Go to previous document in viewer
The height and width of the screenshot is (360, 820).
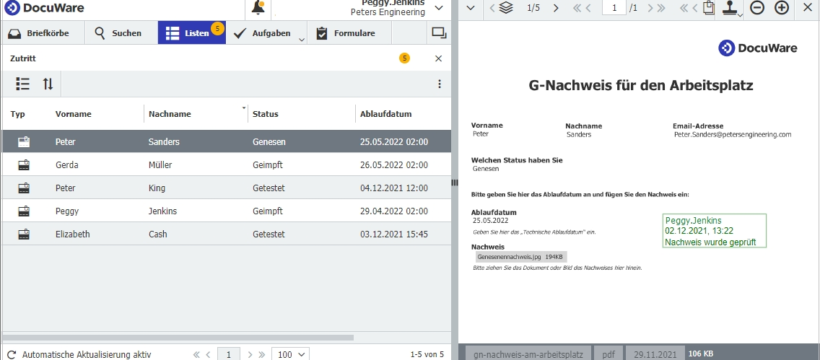(x=492, y=8)
